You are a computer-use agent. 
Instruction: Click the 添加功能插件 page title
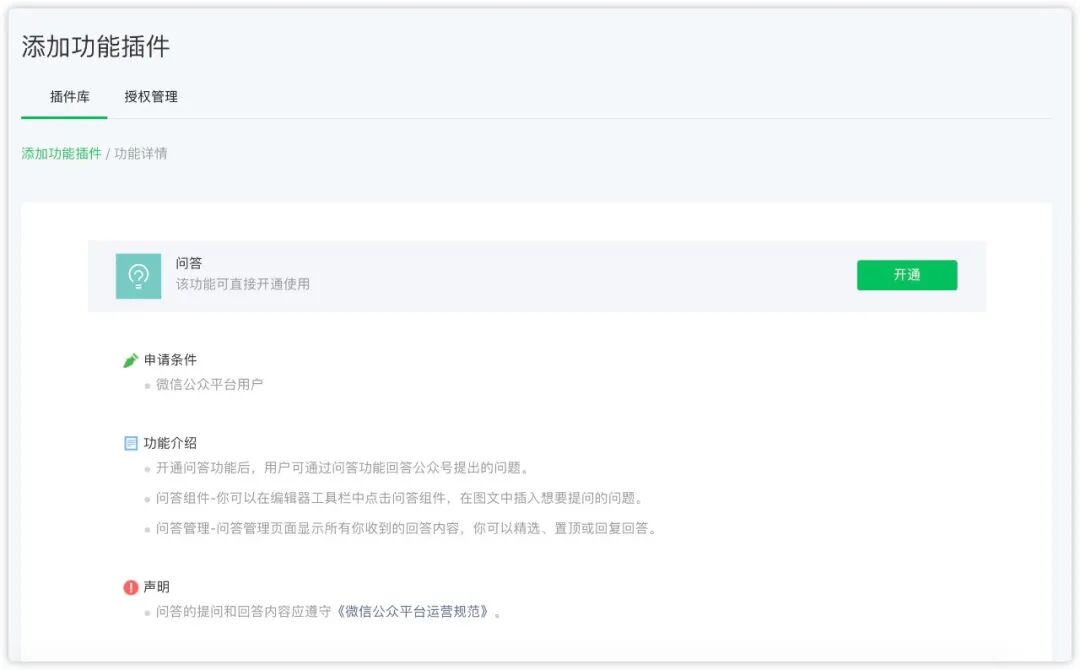96,46
